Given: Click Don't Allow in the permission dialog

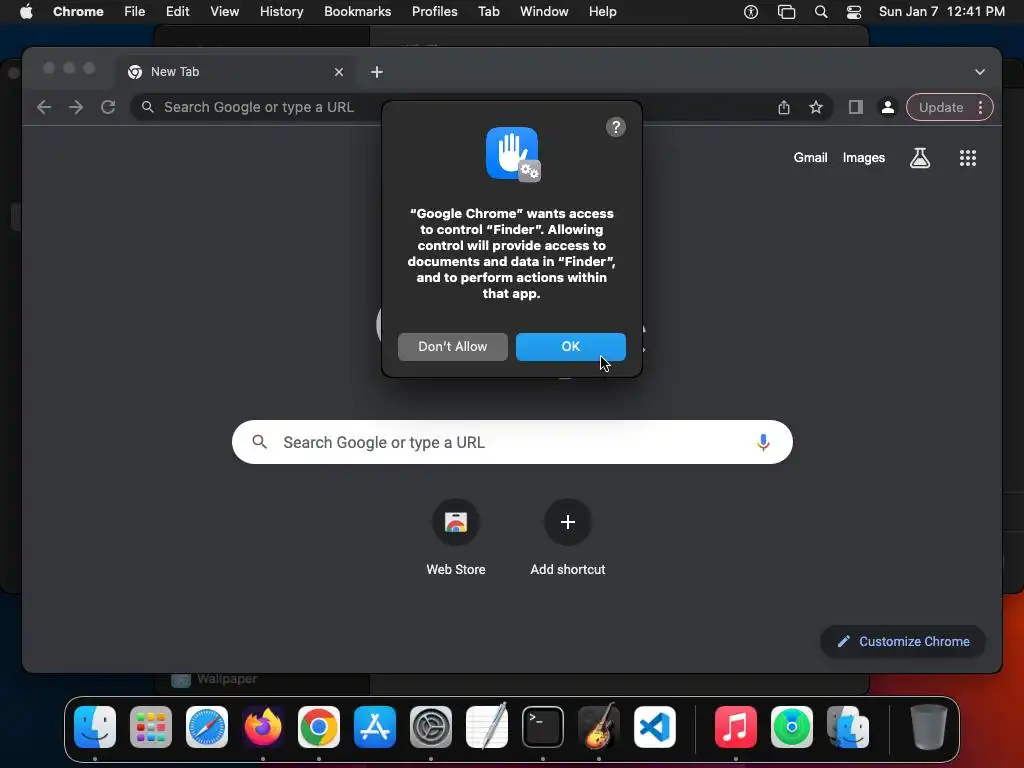Looking at the screenshot, I should tap(453, 347).
